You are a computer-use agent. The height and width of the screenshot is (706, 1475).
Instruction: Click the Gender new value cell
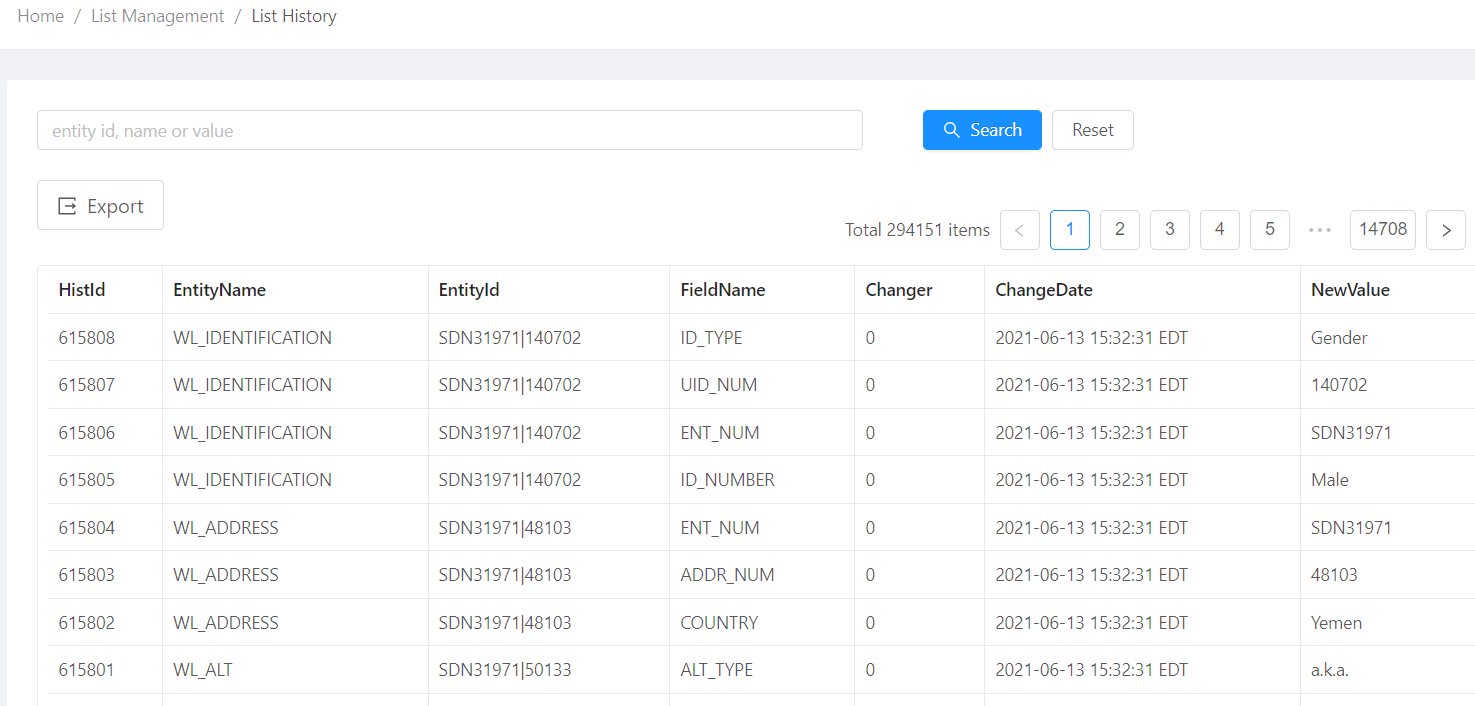coord(1387,338)
